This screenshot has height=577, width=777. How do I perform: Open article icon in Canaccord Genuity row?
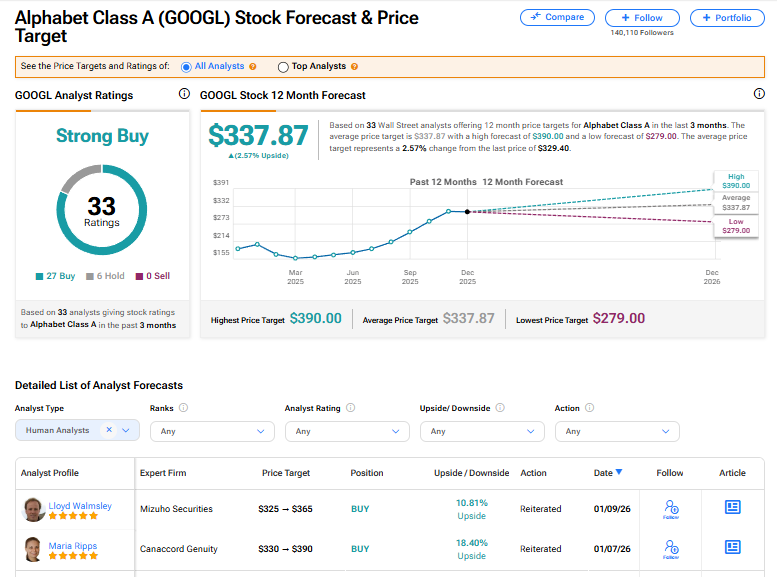pos(732,547)
